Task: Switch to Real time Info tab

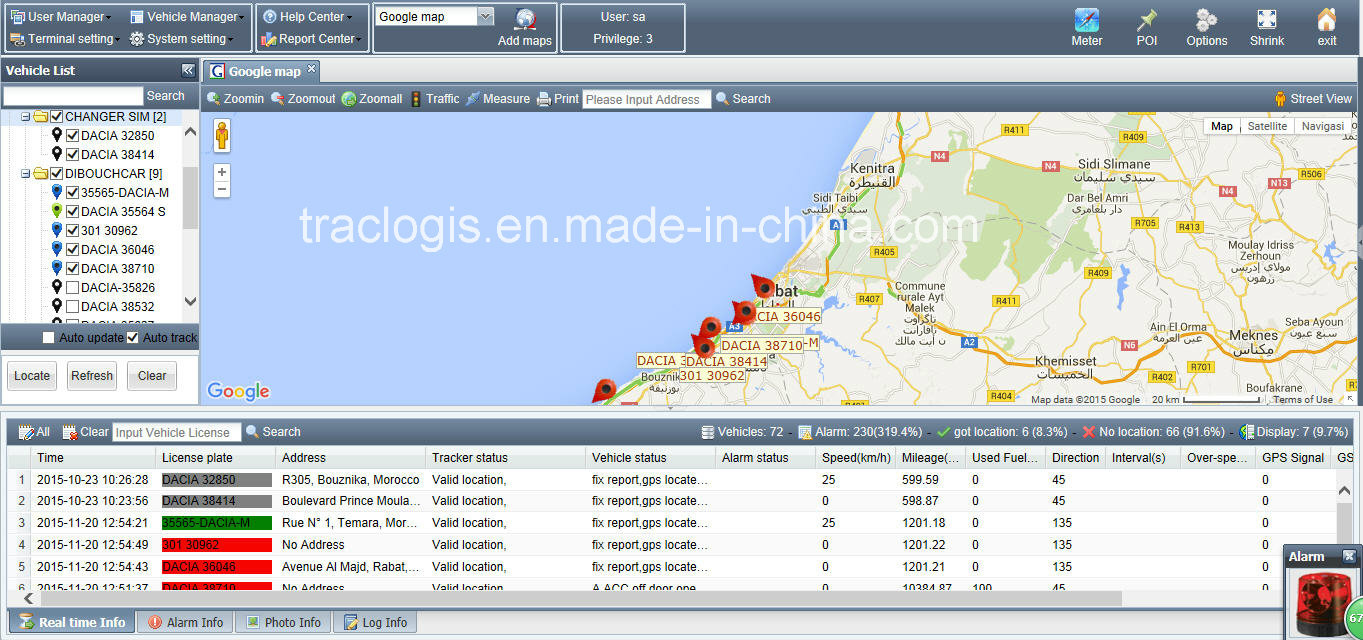Action: (x=72, y=622)
